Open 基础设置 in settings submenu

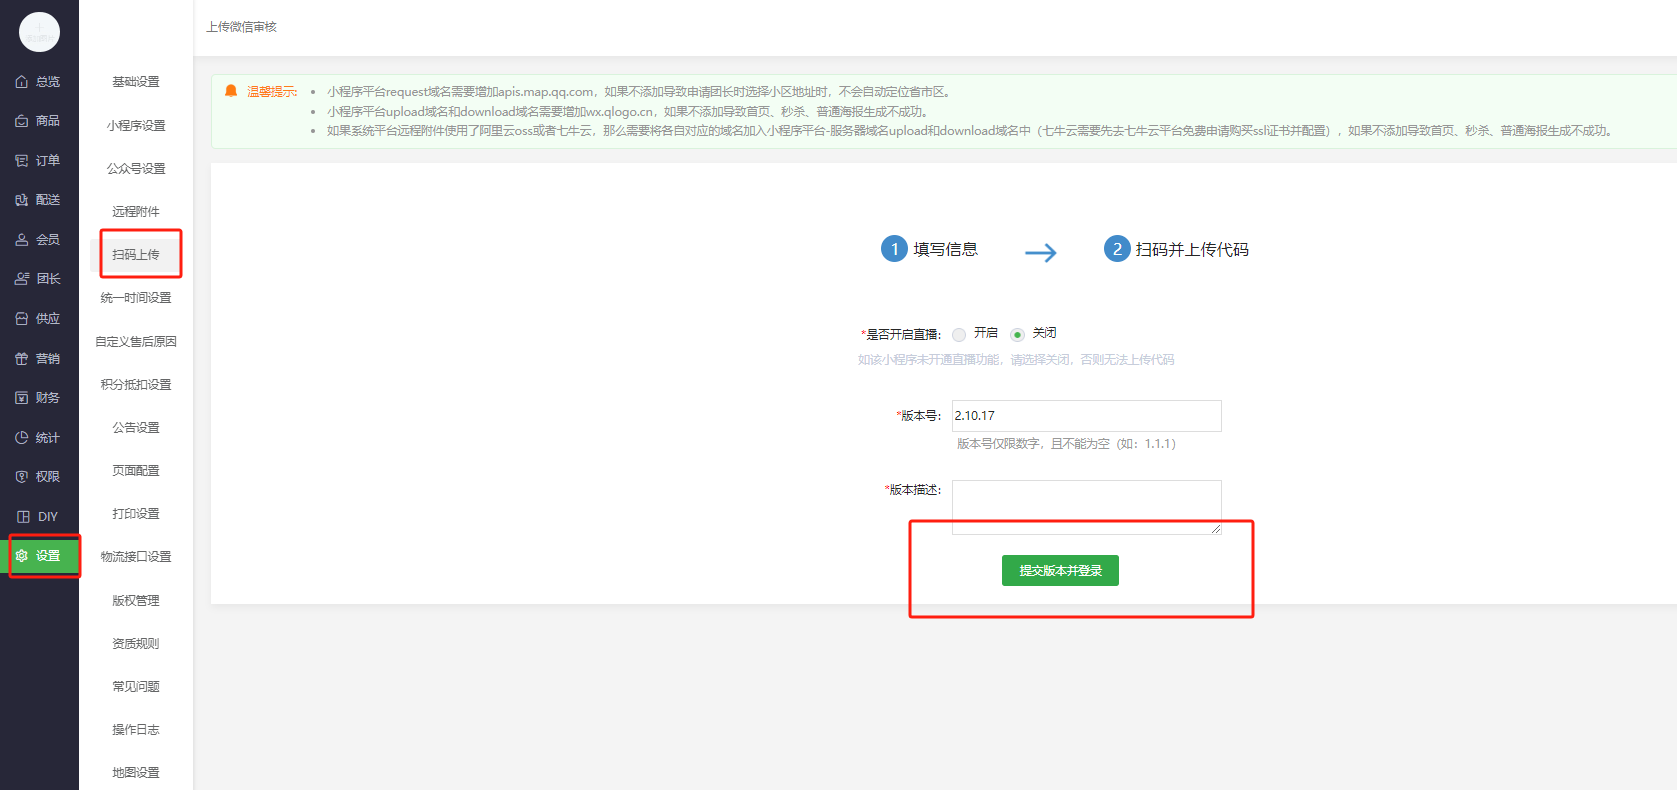(136, 82)
